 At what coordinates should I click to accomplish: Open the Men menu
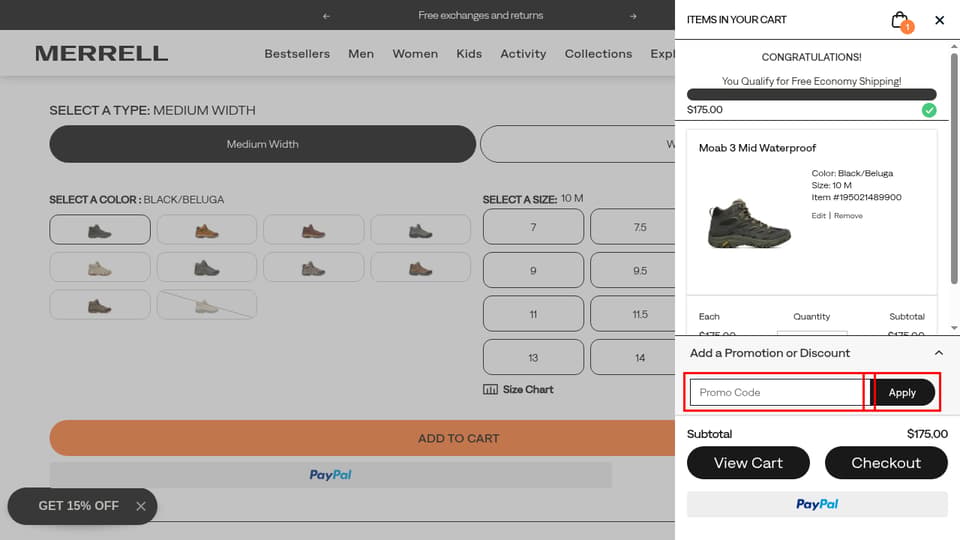click(361, 54)
